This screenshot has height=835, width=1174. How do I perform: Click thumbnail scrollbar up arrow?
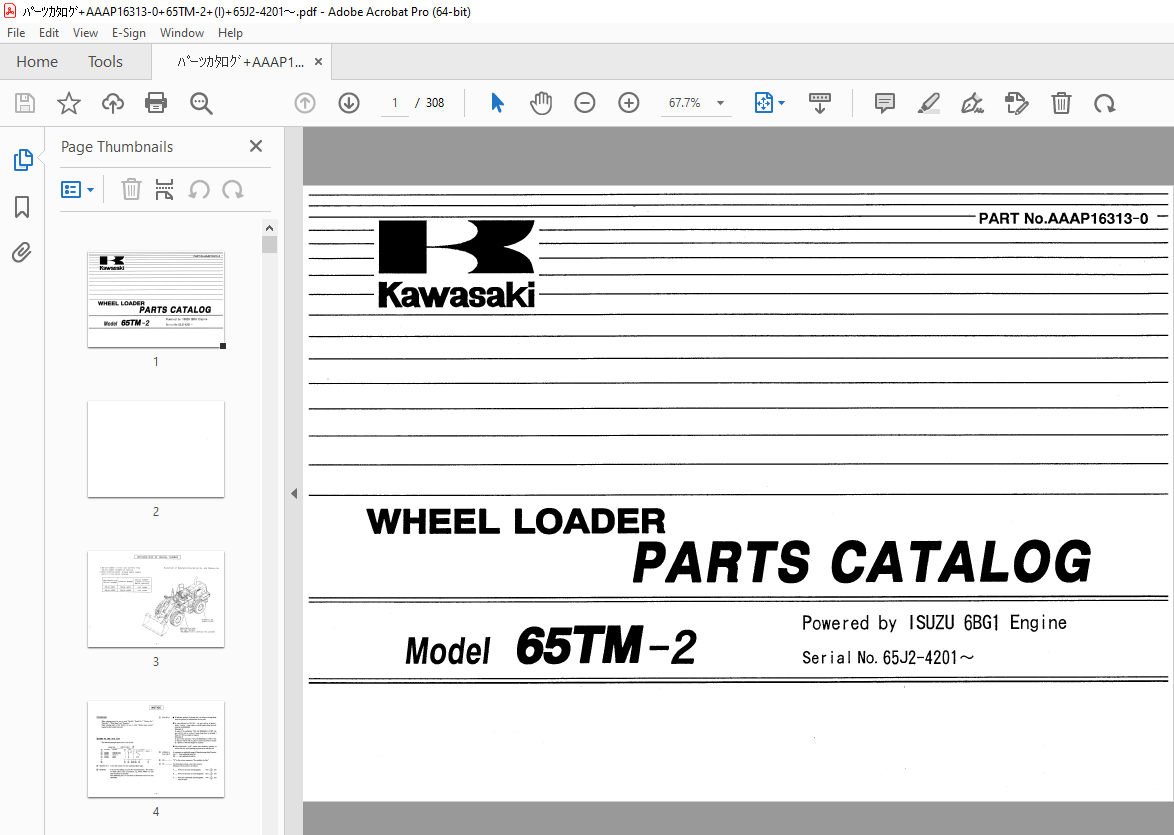(x=270, y=228)
